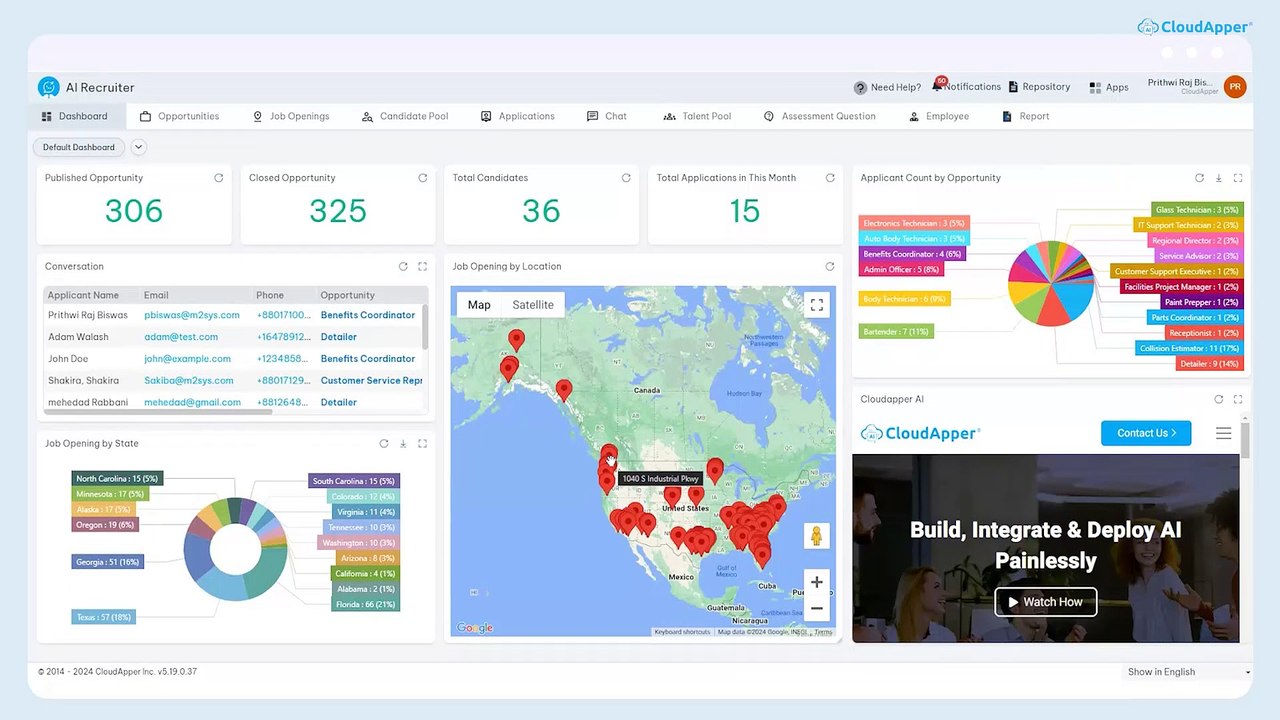Open the Need Help? question icon

click(x=860, y=87)
